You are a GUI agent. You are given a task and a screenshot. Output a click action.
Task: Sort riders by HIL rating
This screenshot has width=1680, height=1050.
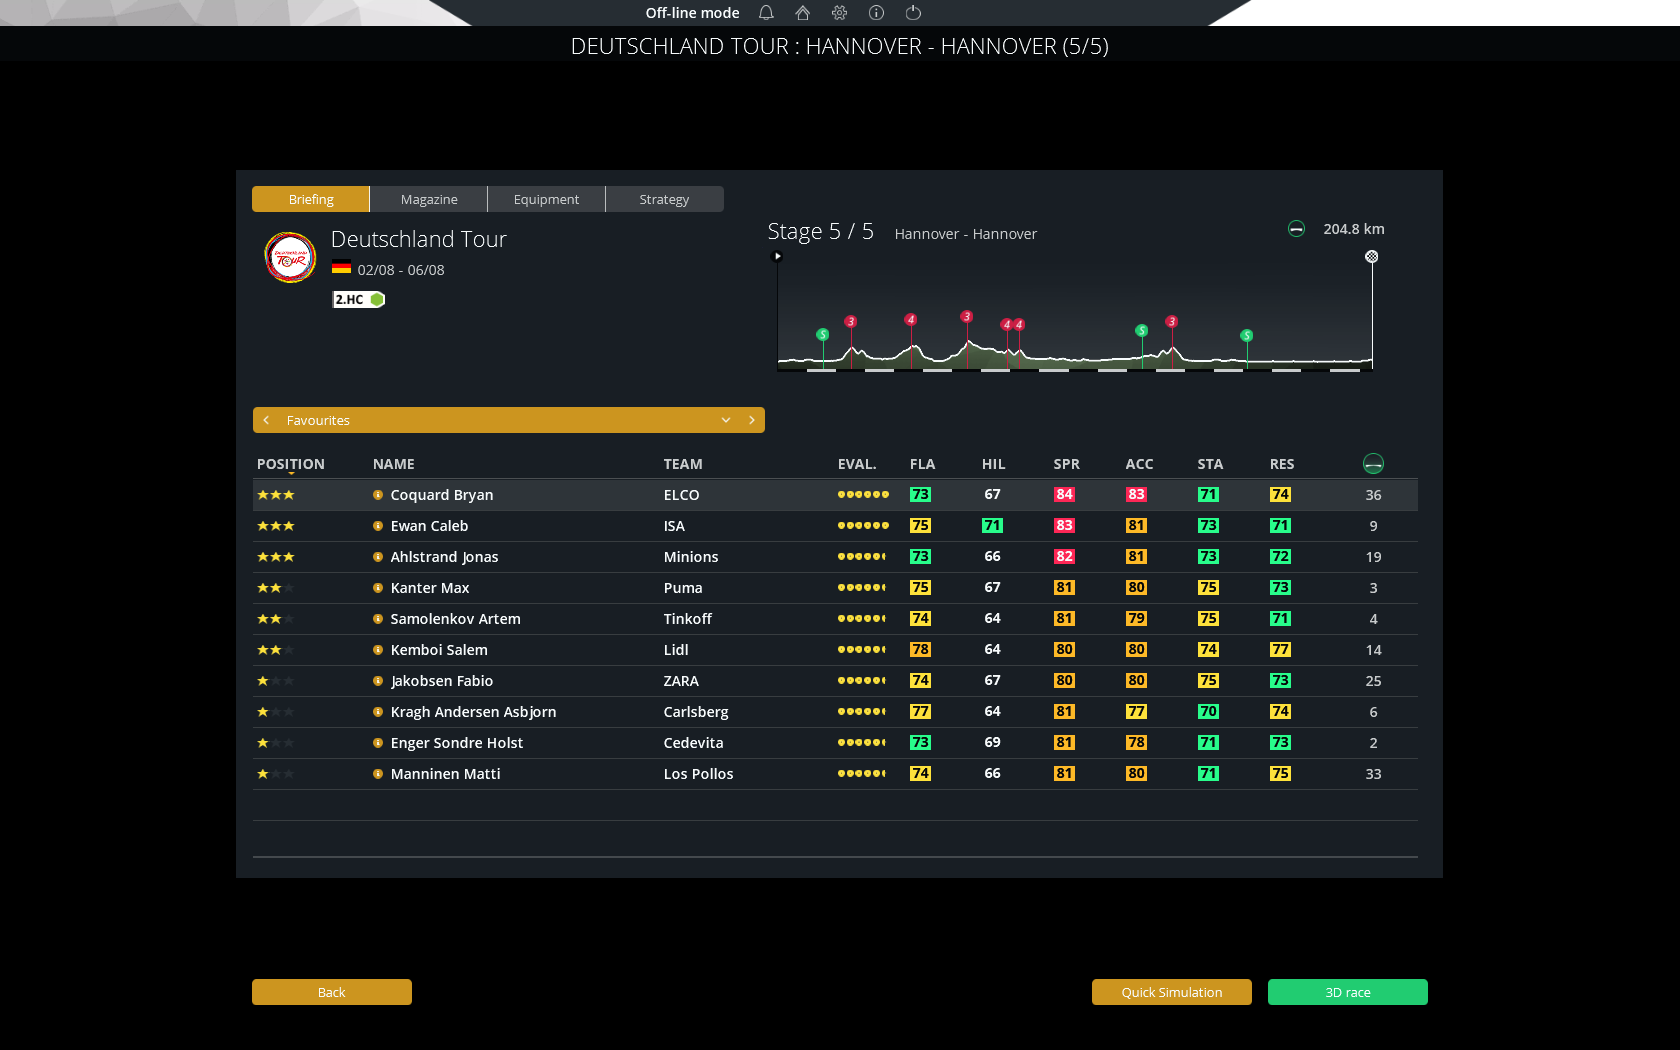[994, 464]
